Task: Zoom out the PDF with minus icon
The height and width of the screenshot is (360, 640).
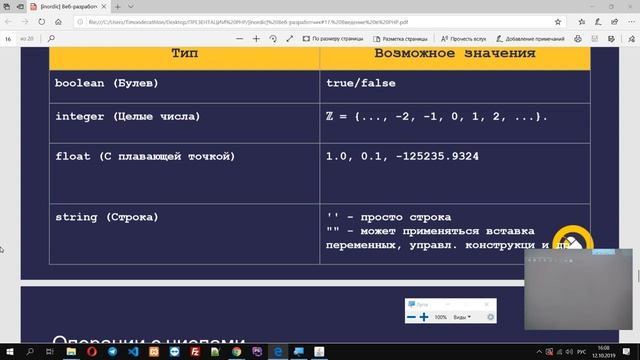Action: 240,39
